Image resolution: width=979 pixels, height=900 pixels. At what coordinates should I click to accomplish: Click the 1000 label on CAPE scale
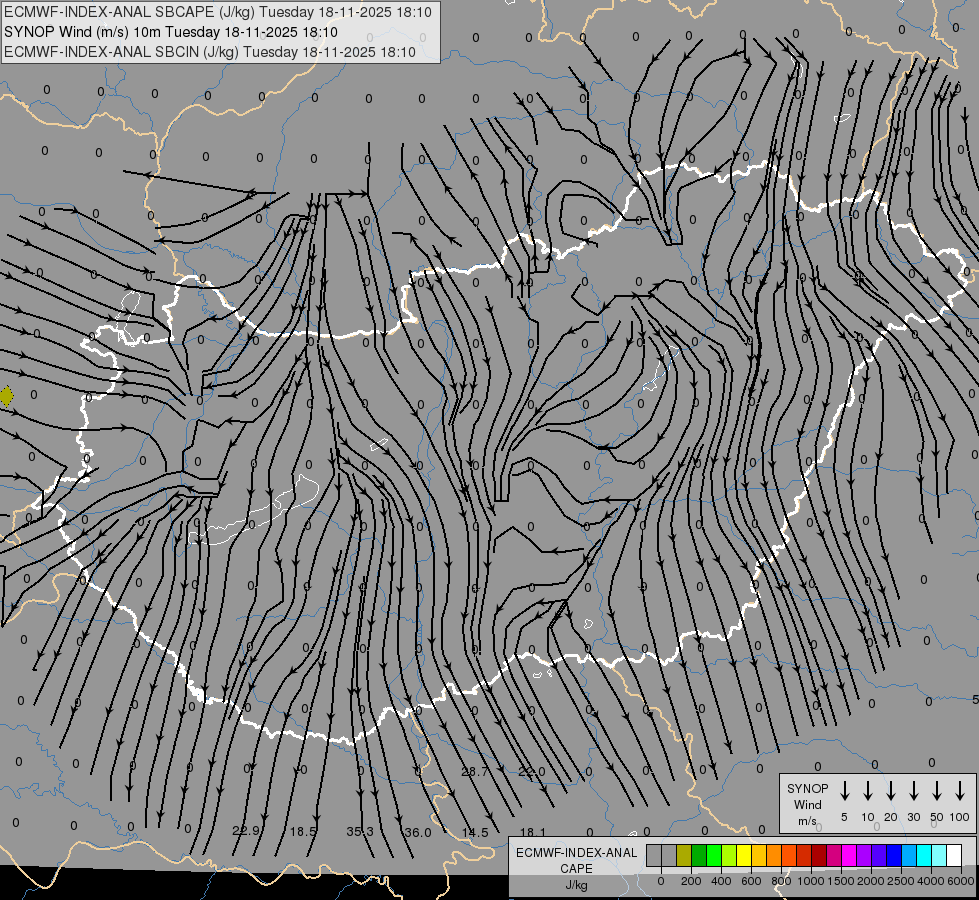pyautogui.click(x=811, y=881)
